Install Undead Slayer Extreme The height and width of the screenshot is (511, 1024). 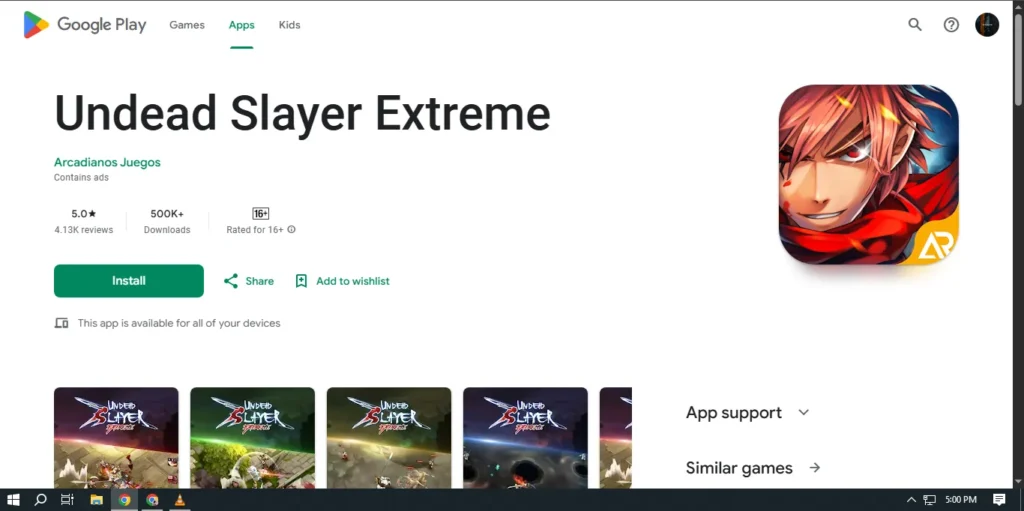click(129, 281)
